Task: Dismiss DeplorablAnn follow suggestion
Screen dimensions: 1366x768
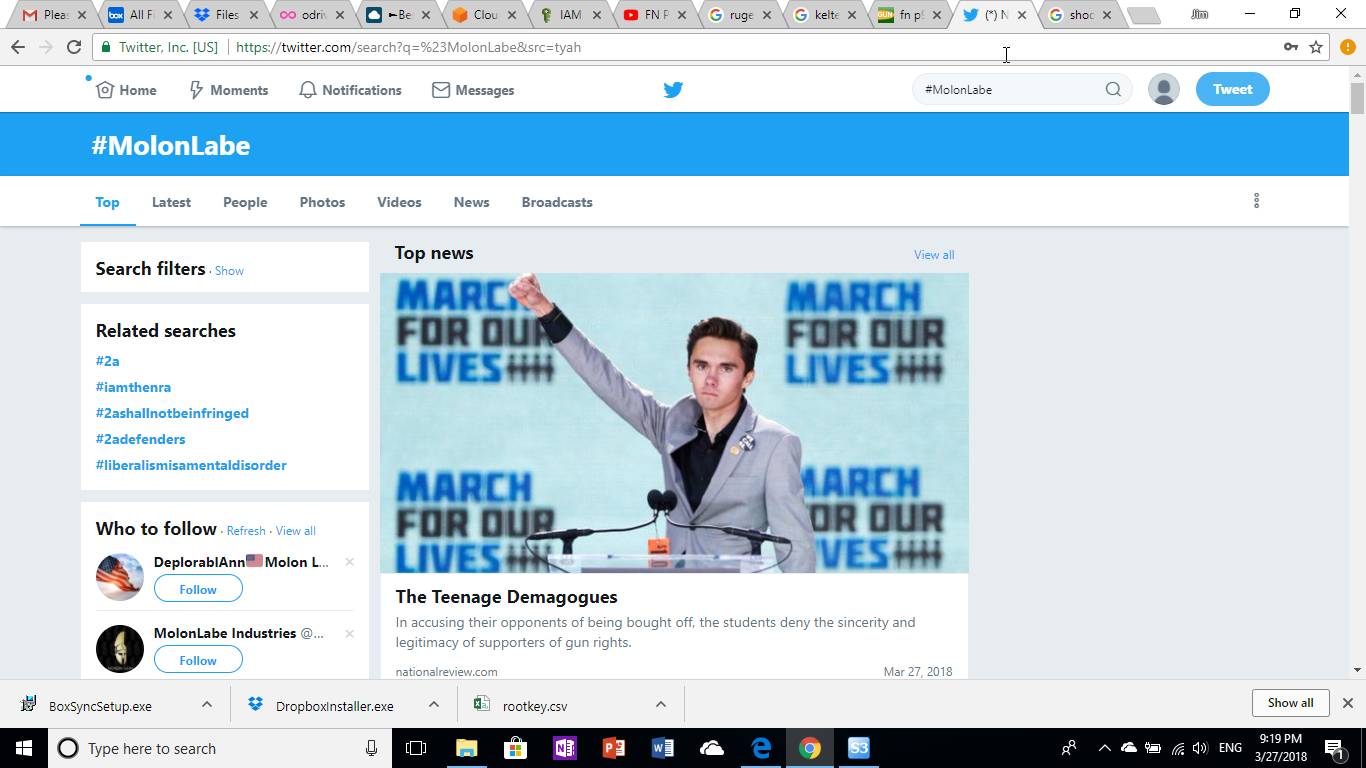Action: (349, 562)
